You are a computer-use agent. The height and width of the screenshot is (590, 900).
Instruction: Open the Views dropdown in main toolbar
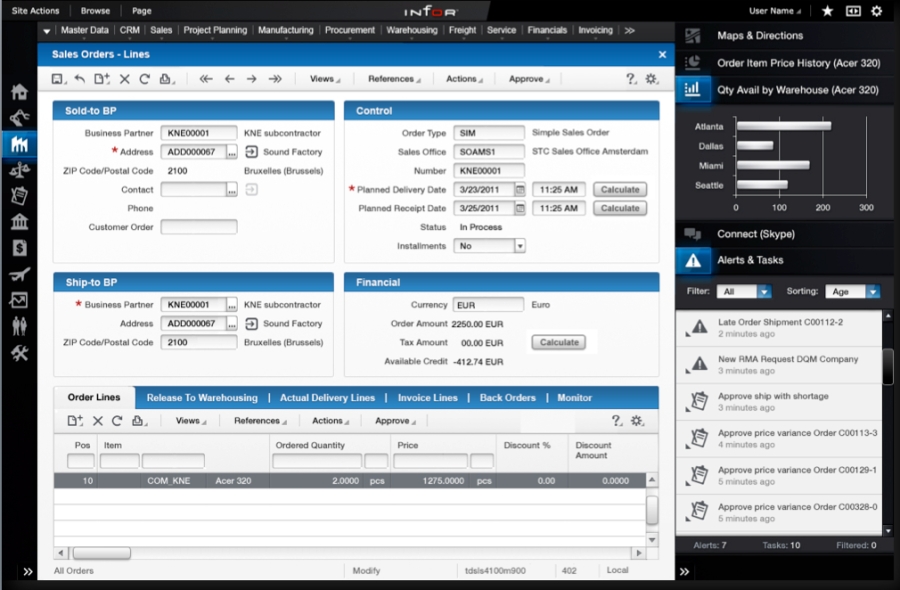coord(324,79)
